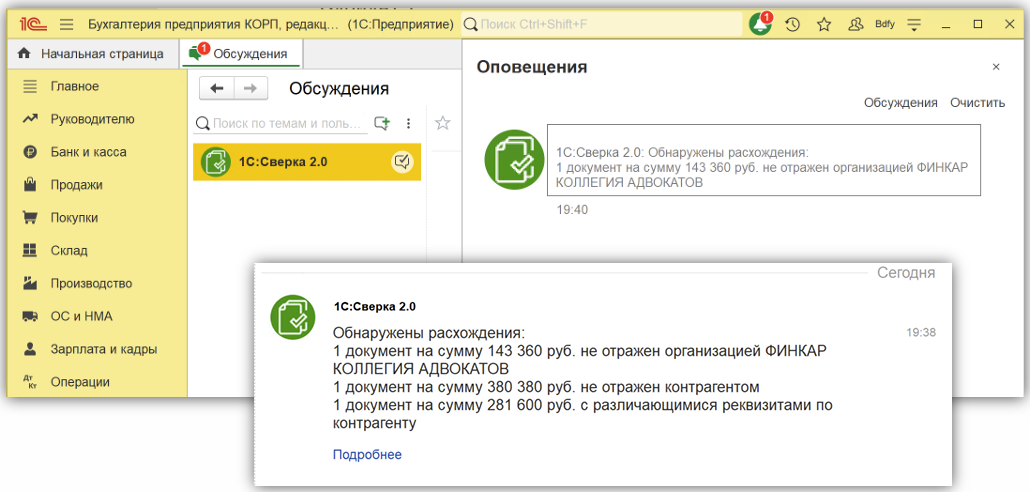Viewport: 1030px width, 492px height.
Task: Click the Покупки cart icon
Action: pyautogui.click(x=30, y=217)
